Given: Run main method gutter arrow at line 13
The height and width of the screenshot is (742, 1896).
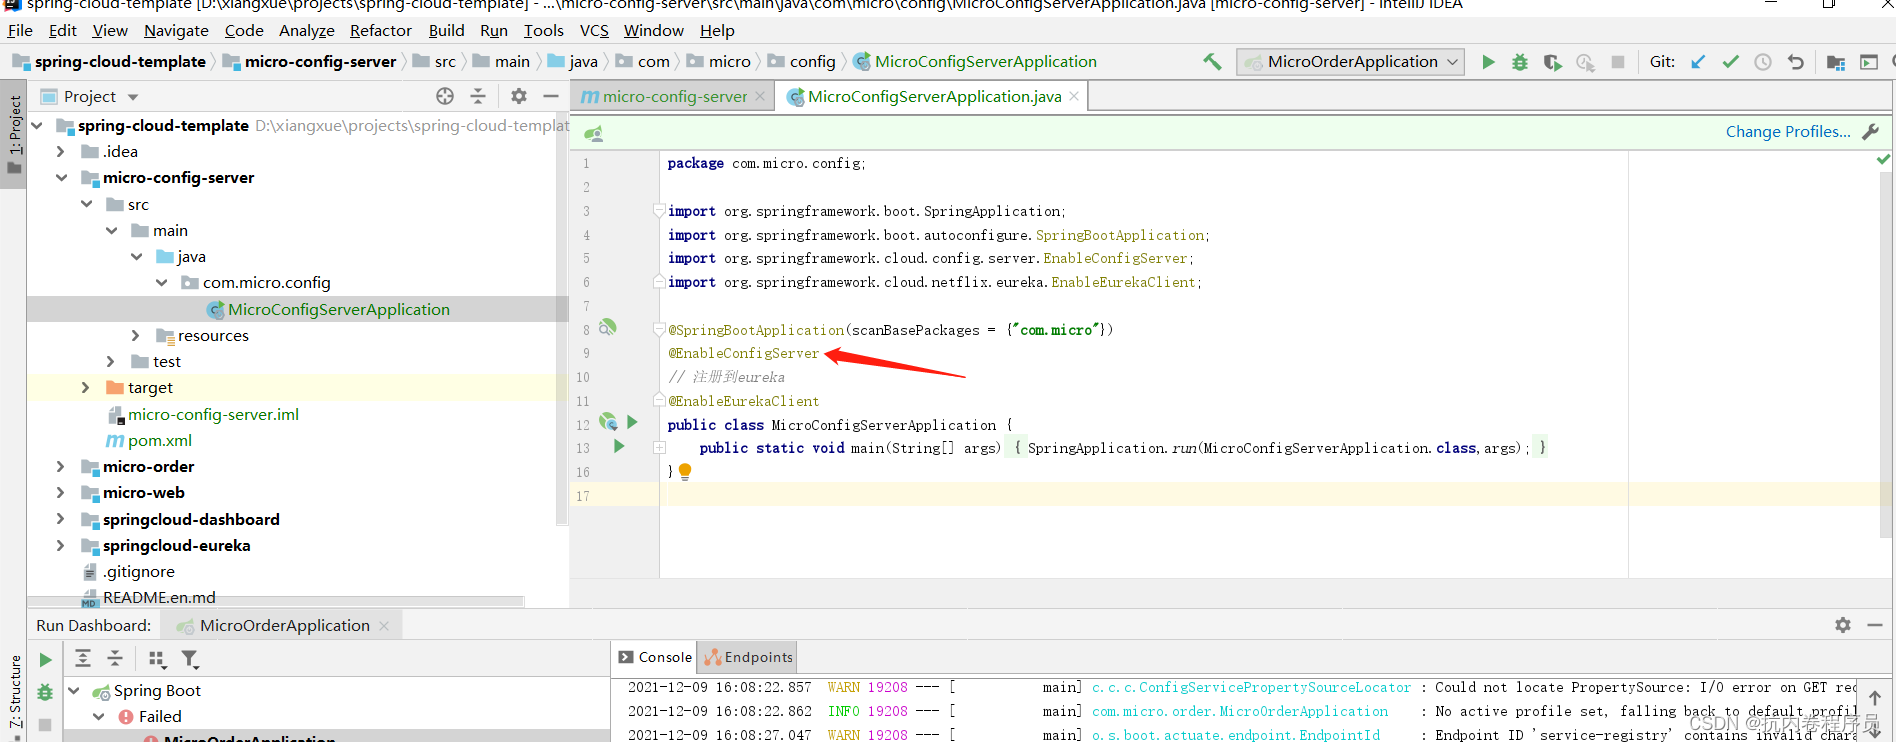Looking at the screenshot, I should coord(619,446).
